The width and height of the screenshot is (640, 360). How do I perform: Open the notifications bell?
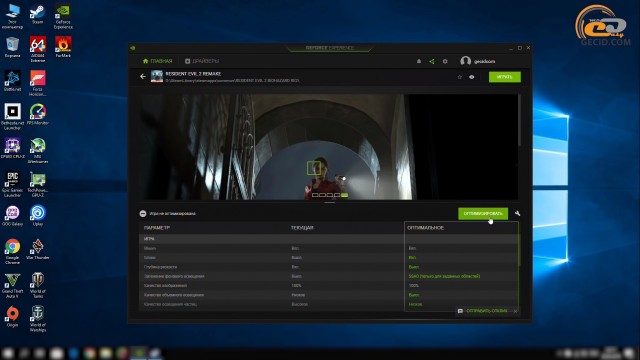419,61
